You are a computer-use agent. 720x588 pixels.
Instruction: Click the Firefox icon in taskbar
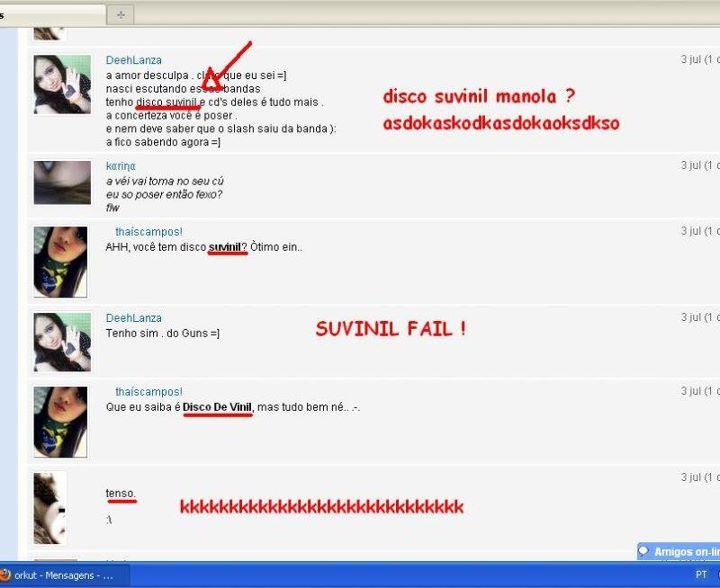[5, 575]
